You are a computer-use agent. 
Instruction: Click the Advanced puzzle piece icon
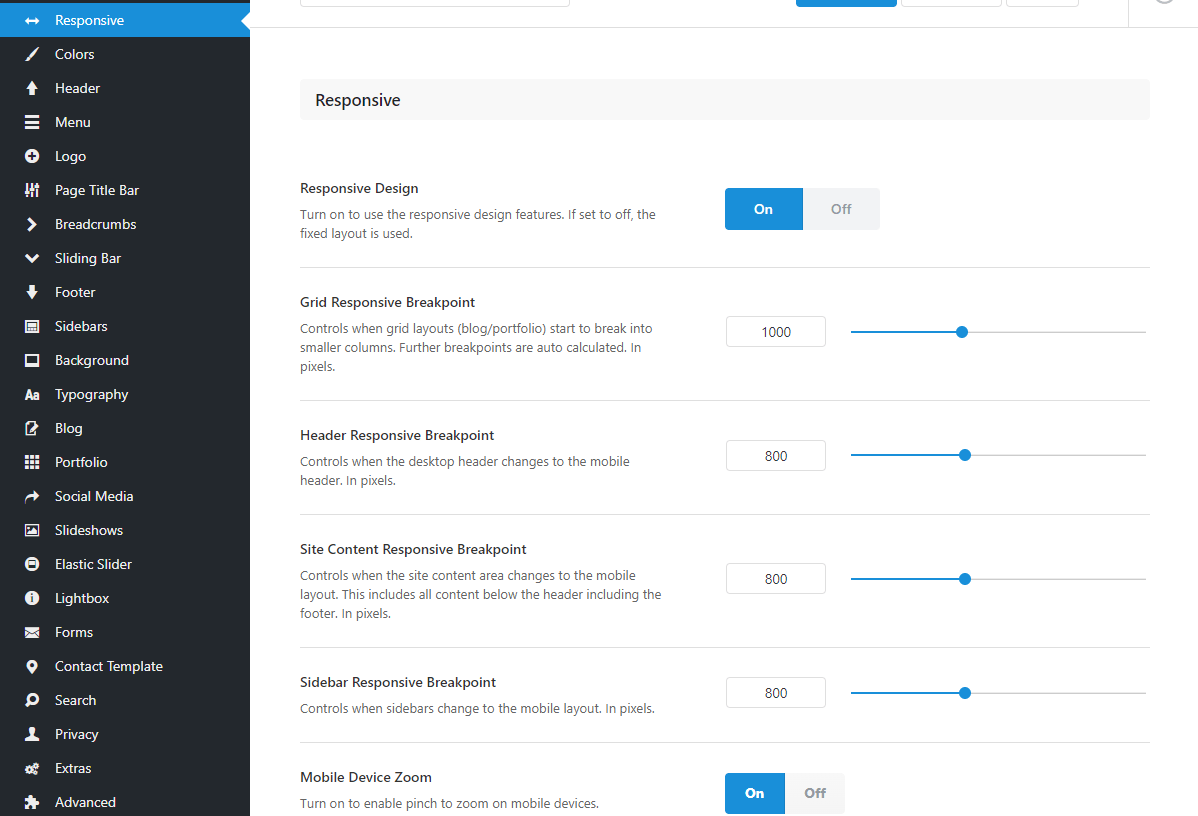point(32,802)
